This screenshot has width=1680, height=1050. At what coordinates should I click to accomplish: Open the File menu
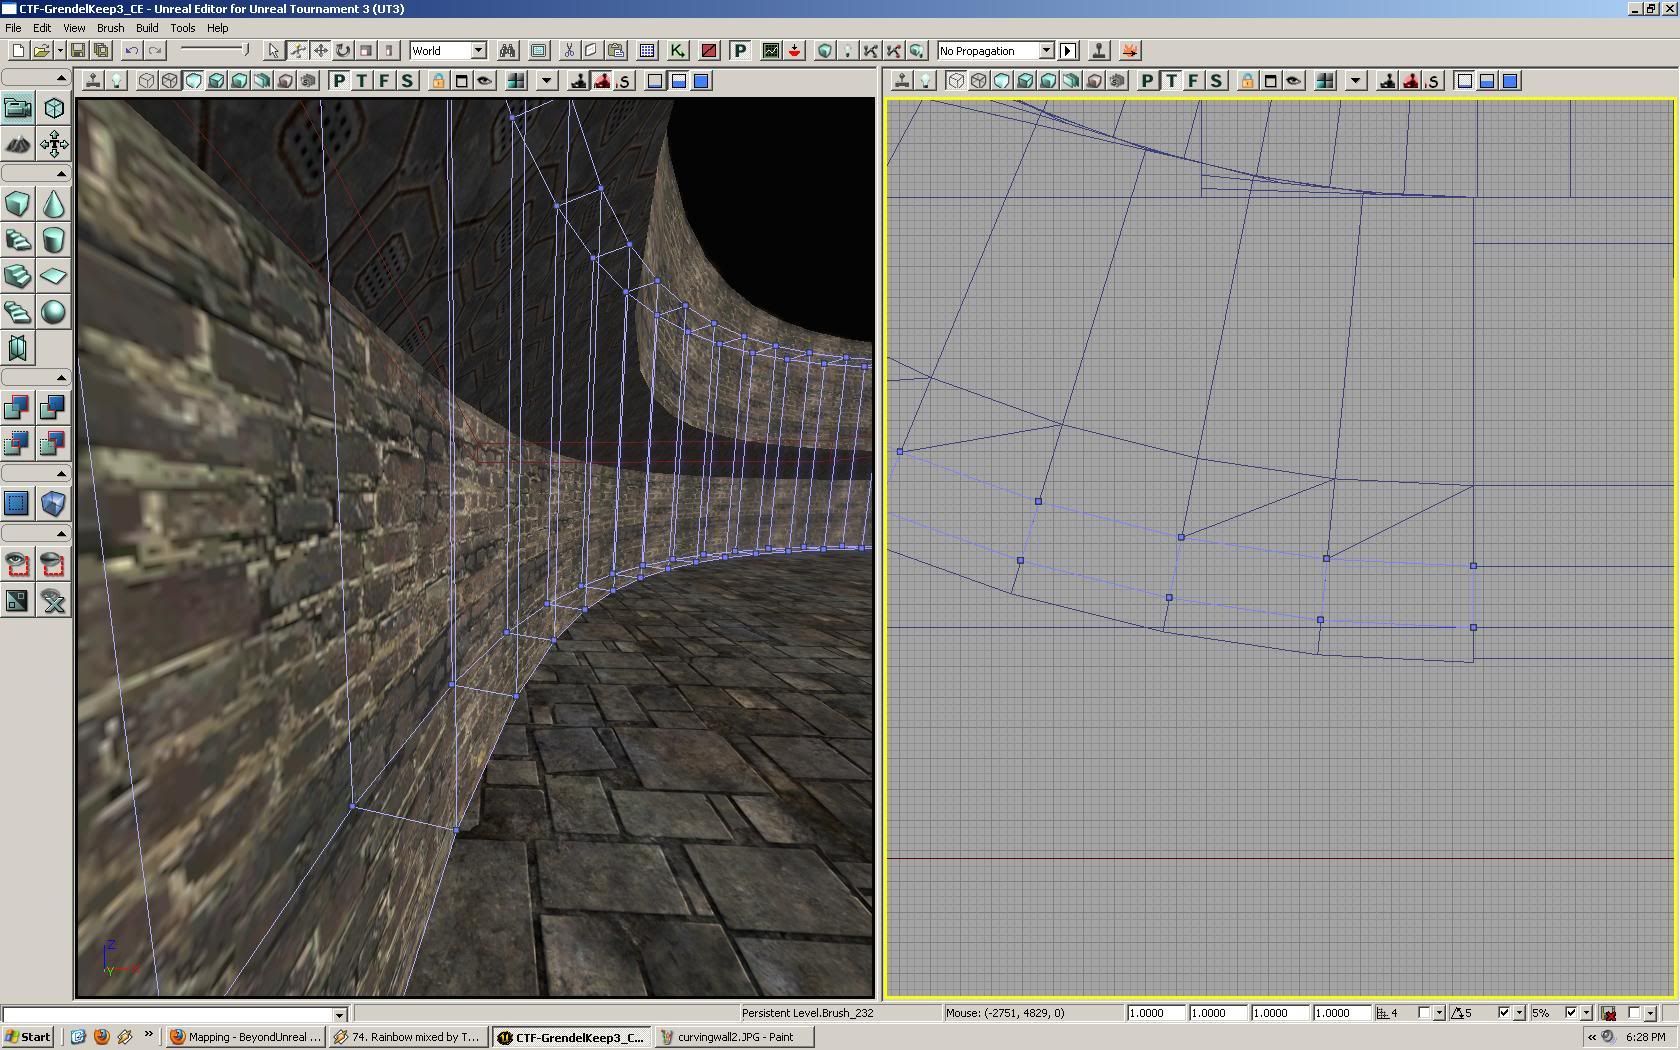(13, 28)
